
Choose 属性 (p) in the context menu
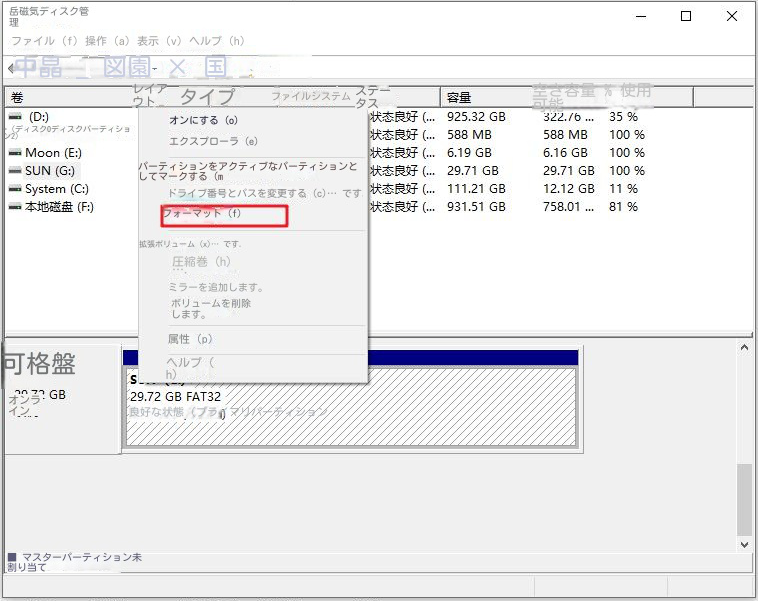pyautogui.click(x=190, y=339)
